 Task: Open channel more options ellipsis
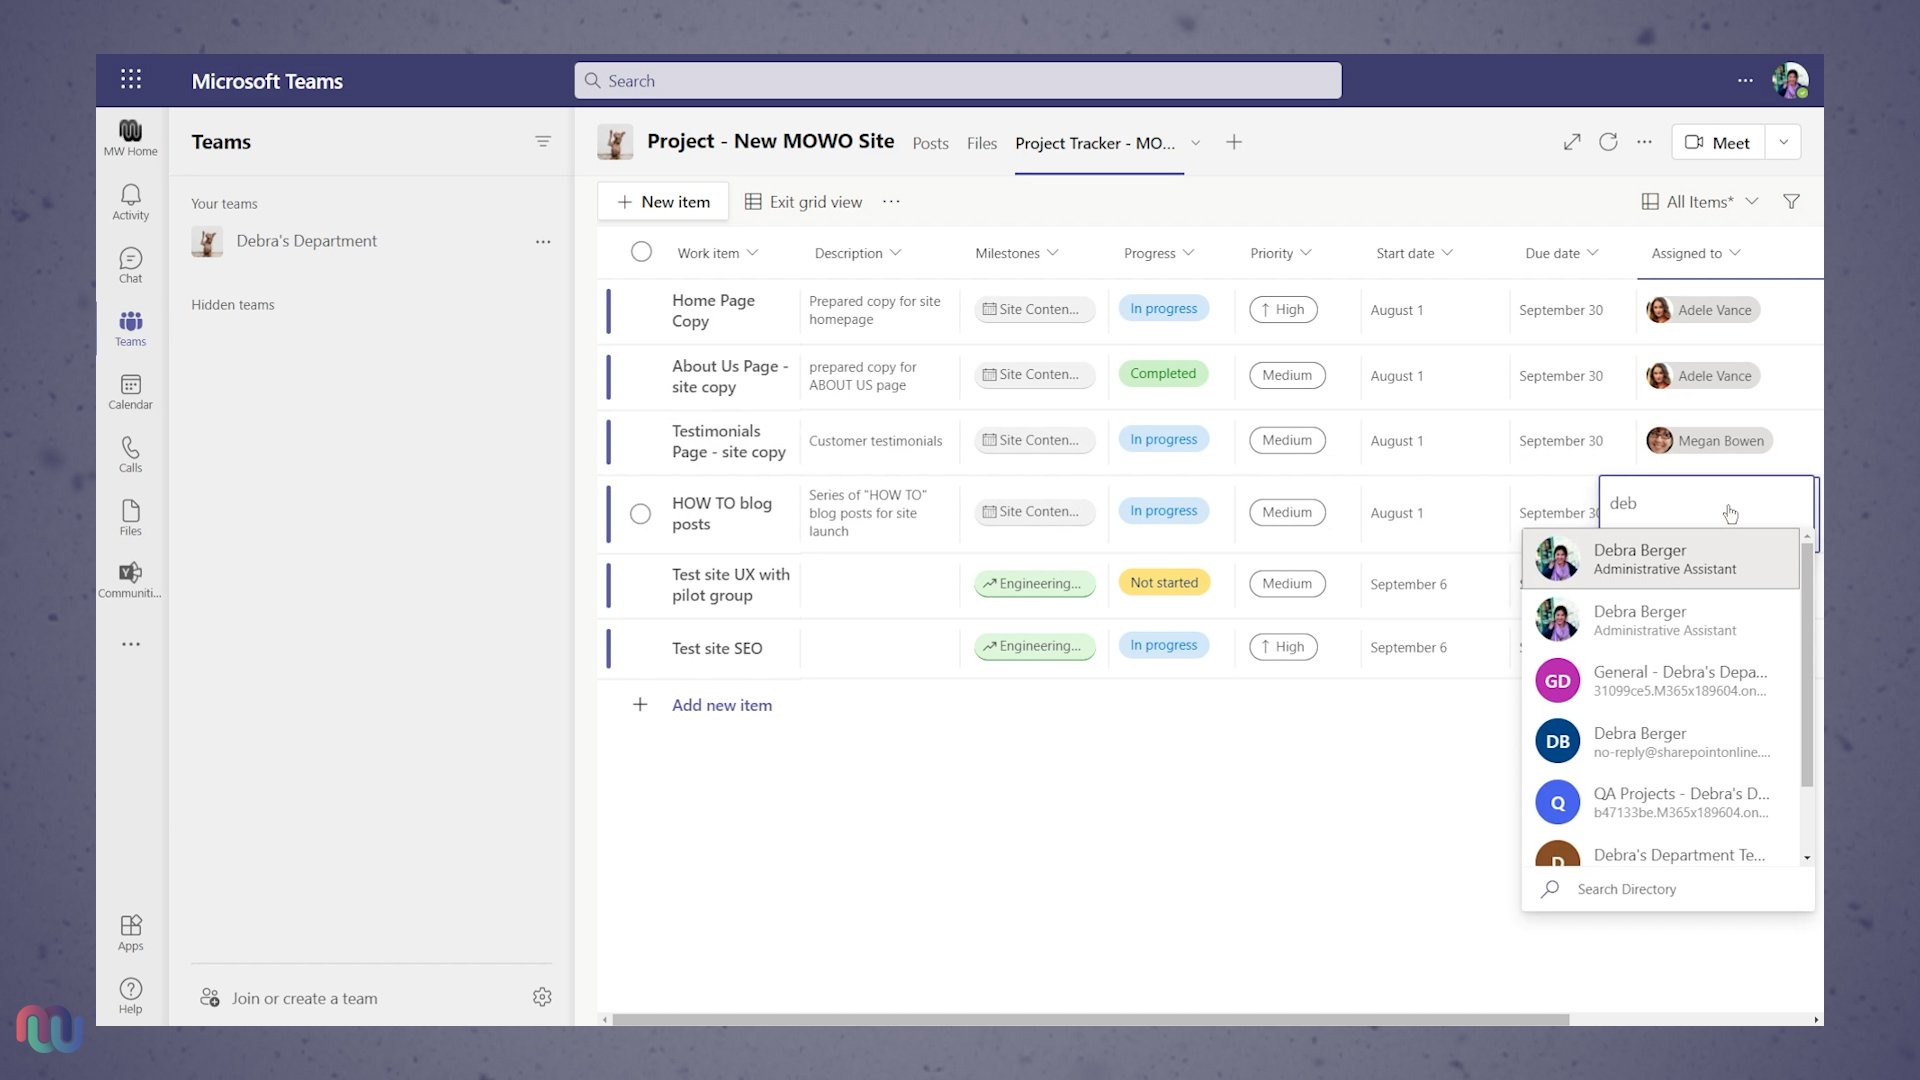pyautogui.click(x=1644, y=142)
